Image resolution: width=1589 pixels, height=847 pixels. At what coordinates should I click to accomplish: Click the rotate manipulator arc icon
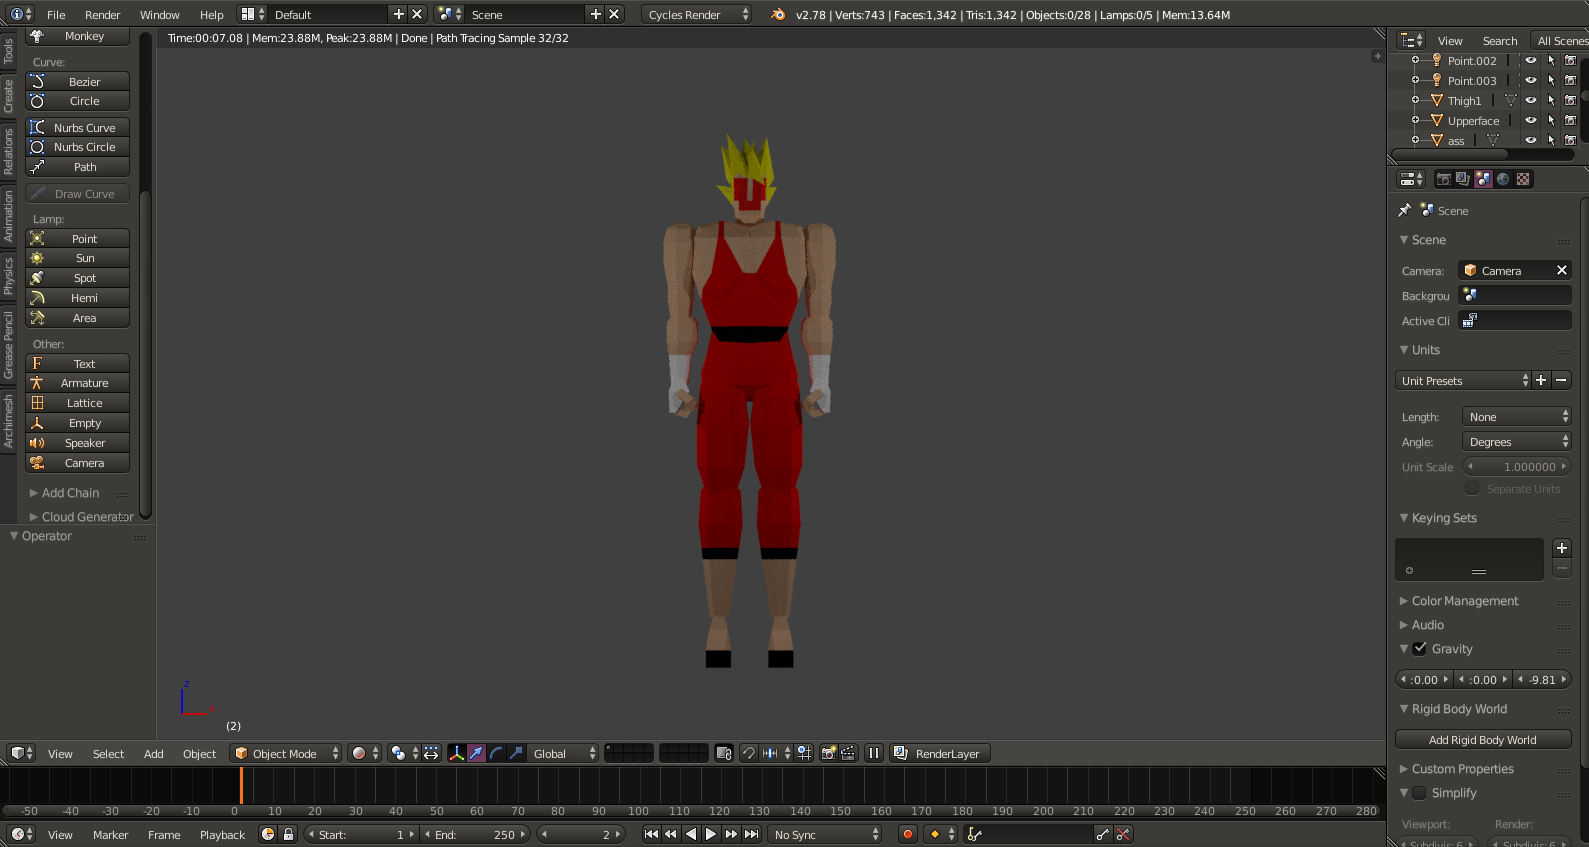[x=497, y=753]
